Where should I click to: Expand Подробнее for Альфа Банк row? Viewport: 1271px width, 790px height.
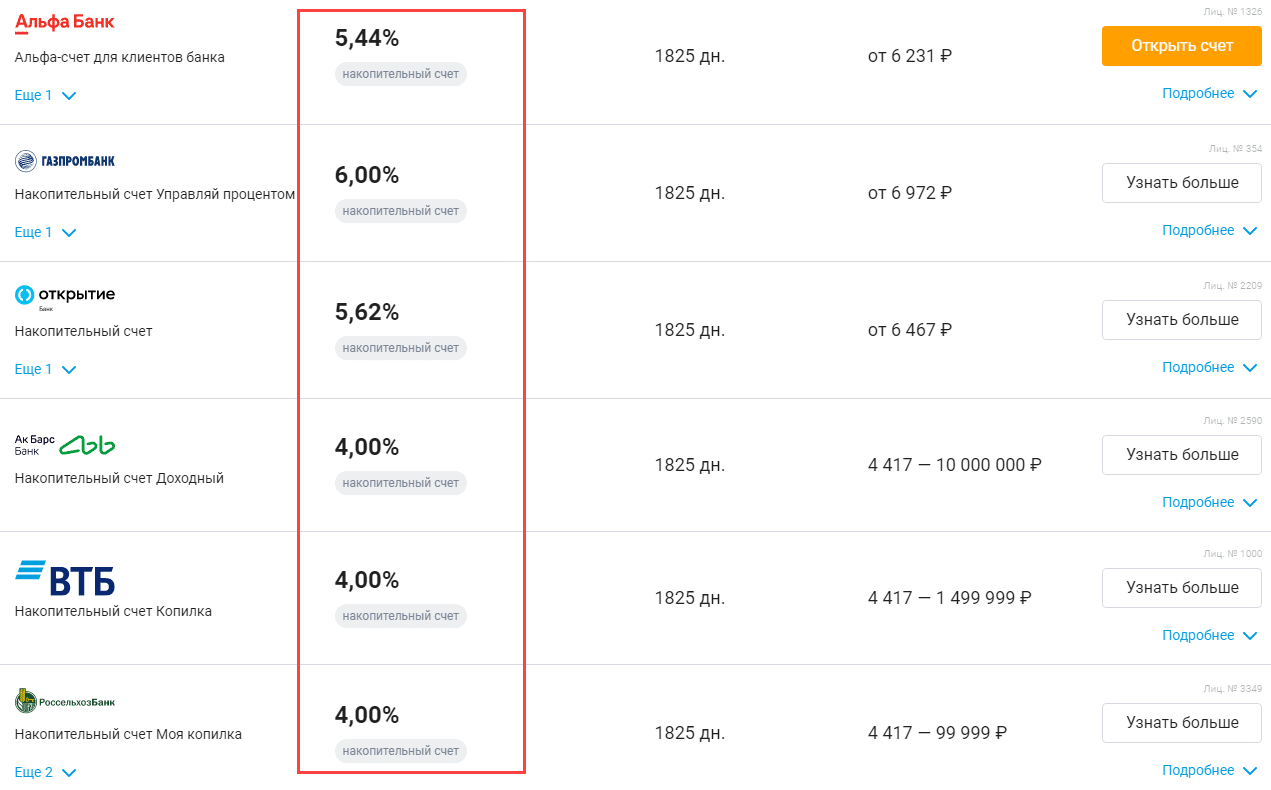coord(1208,94)
